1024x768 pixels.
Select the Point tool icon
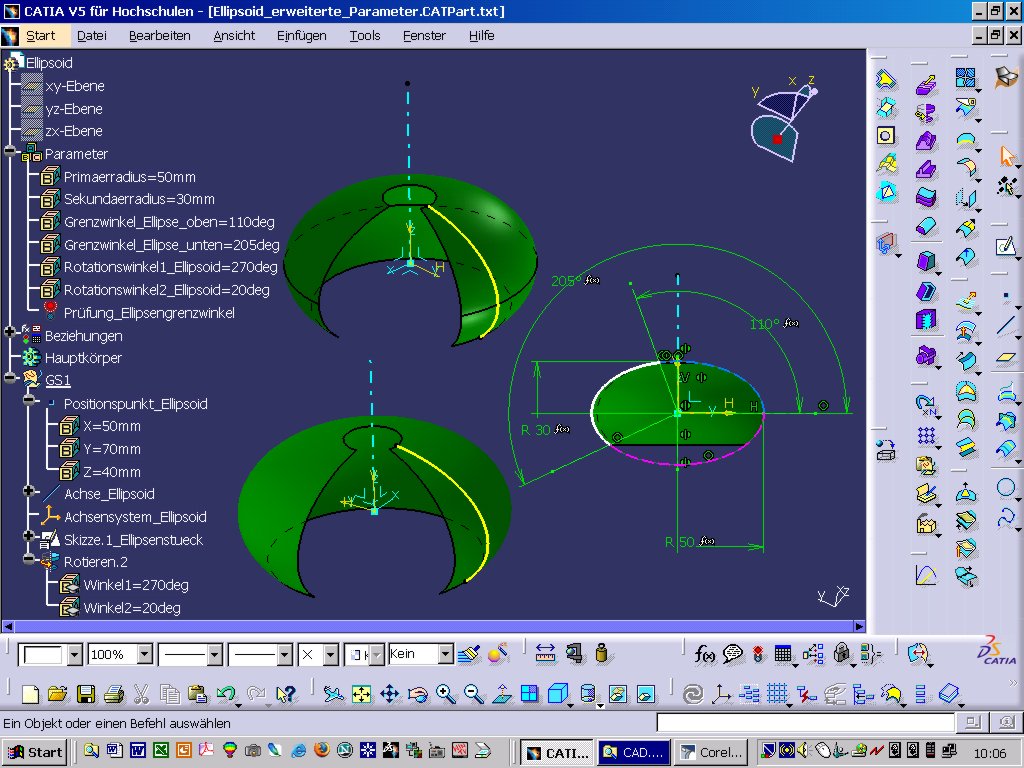1006,296
